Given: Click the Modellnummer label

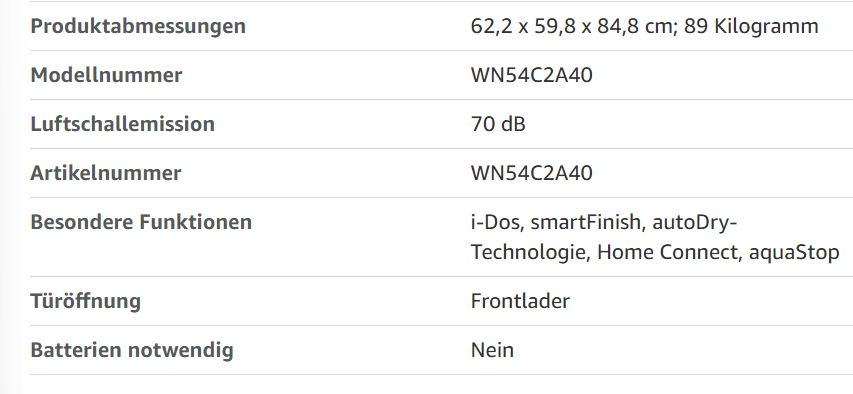Looking at the screenshot, I should (x=106, y=75).
